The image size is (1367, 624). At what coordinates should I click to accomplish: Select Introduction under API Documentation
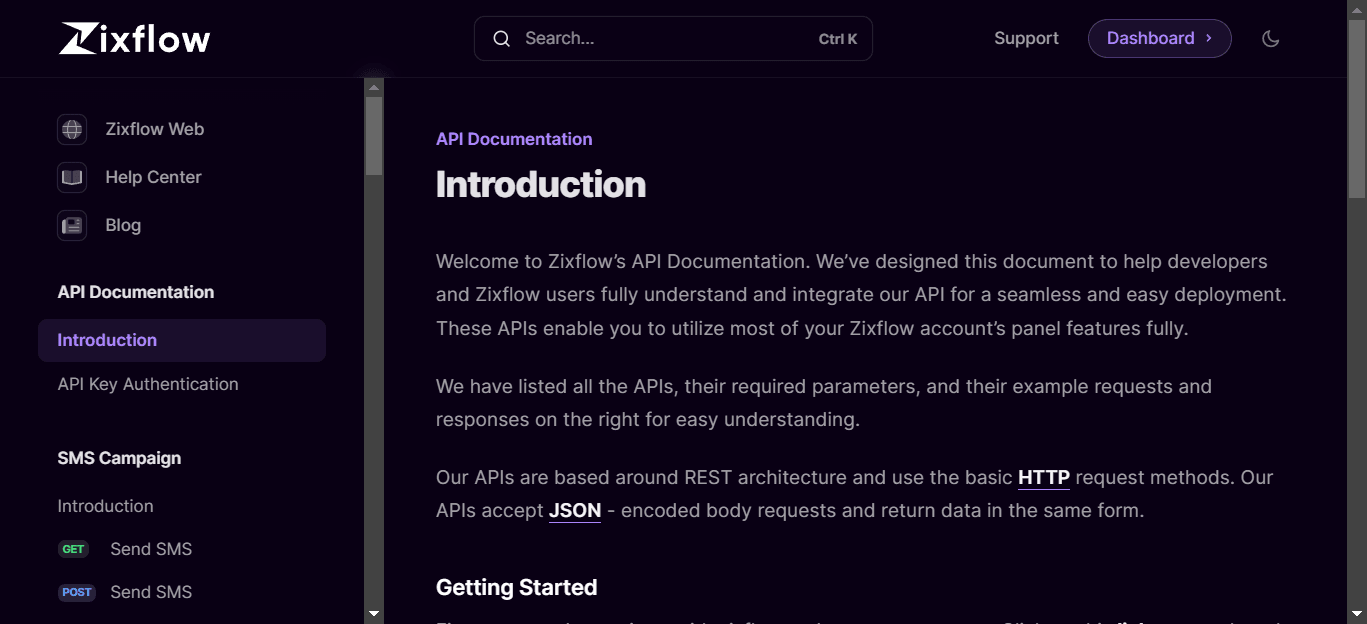(107, 340)
